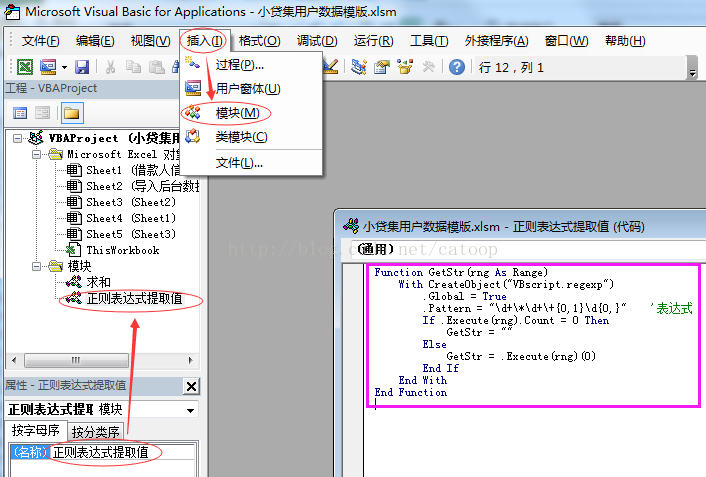Close the Properties pane
Viewport: 706px width, 477px height.
point(191,386)
